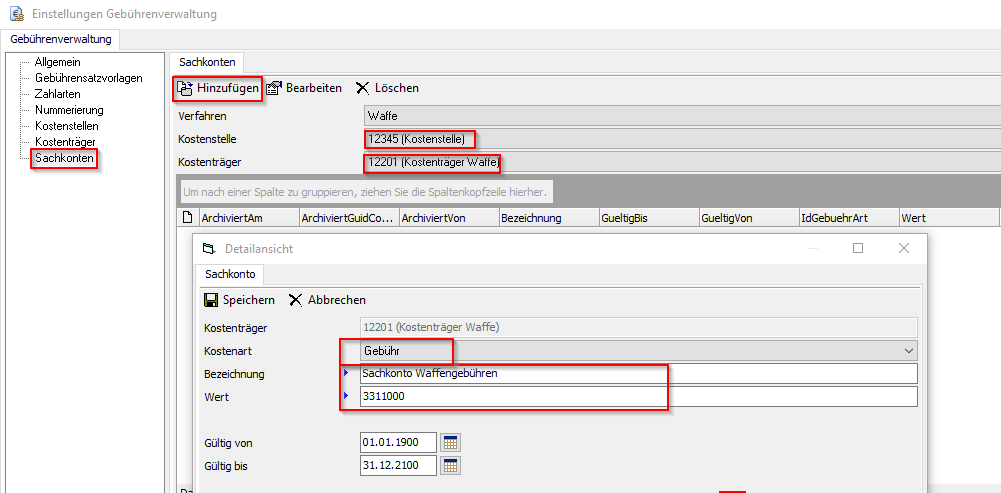Image resolution: width=1001 pixels, height=493 pixels.
Task: Select Kostenträger in the settings tree
Action: tap(65, 142)
